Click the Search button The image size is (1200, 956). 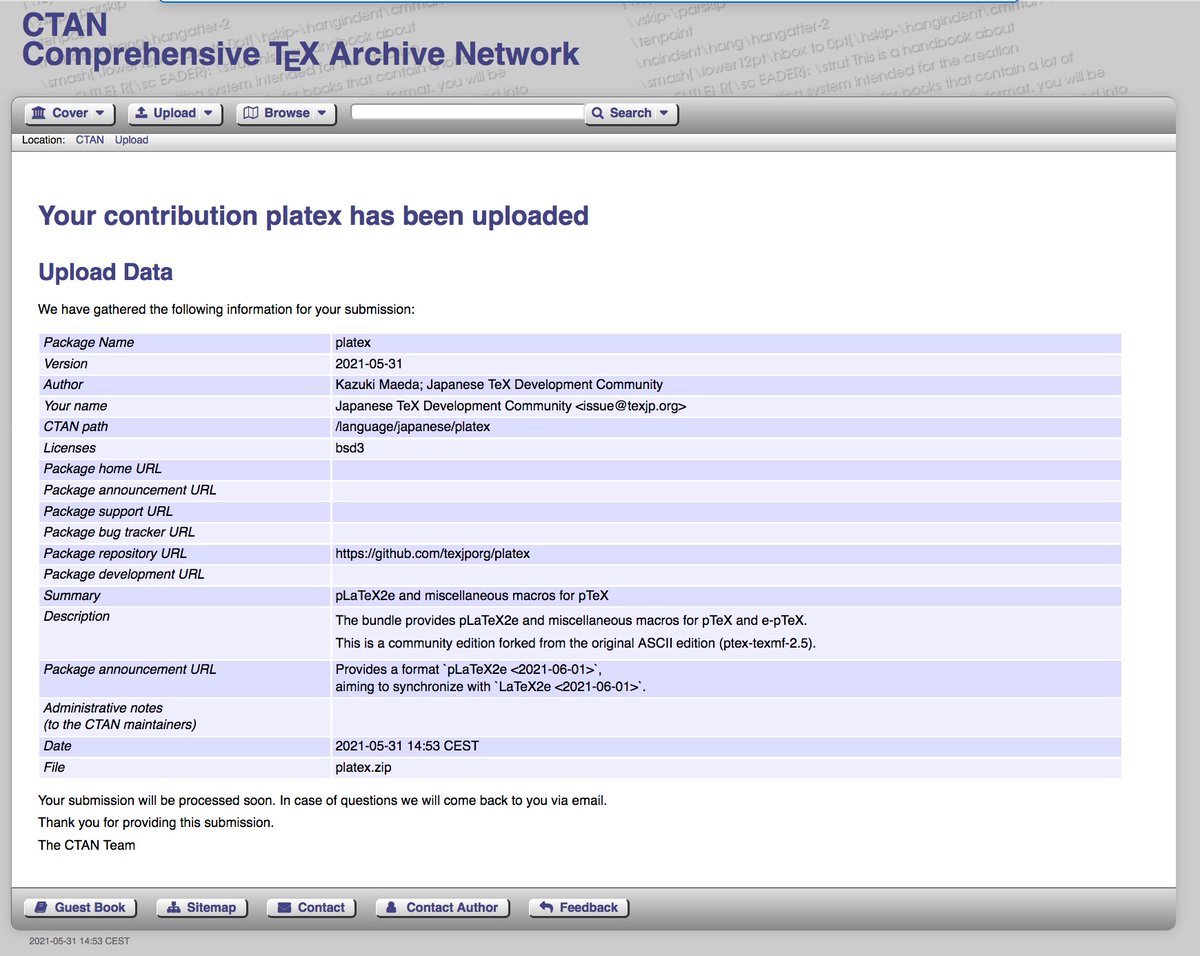pyautogui.click(x=631, y=113)
